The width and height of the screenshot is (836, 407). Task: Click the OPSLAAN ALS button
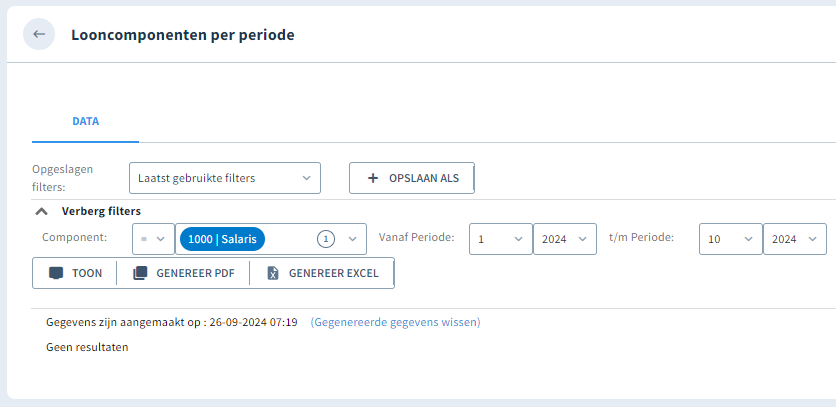tap(412, 178)
